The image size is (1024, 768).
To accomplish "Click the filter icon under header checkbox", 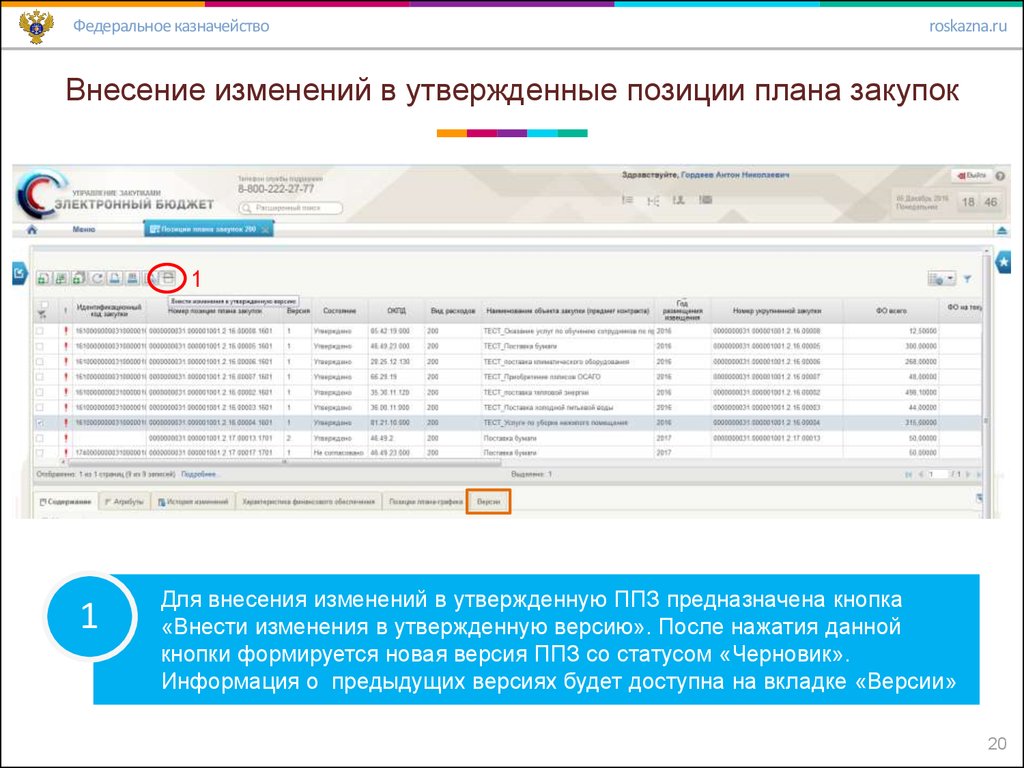I will point(42,315).
